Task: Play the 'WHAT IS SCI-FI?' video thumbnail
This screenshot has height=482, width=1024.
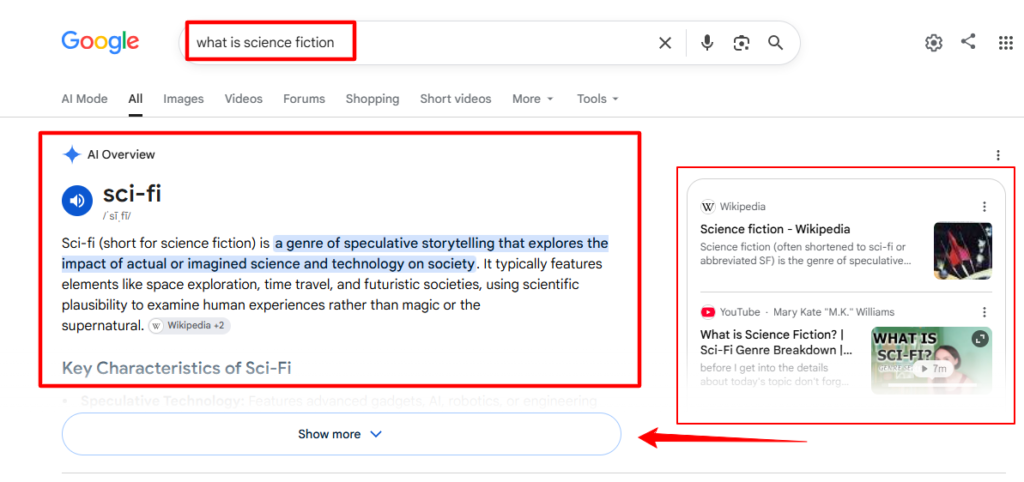Action: 931,361
